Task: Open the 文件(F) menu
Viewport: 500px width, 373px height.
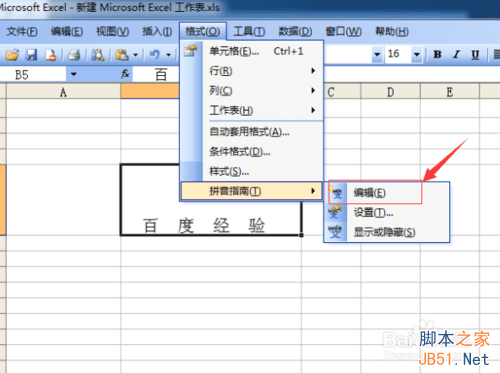Action: click(22, 32)
